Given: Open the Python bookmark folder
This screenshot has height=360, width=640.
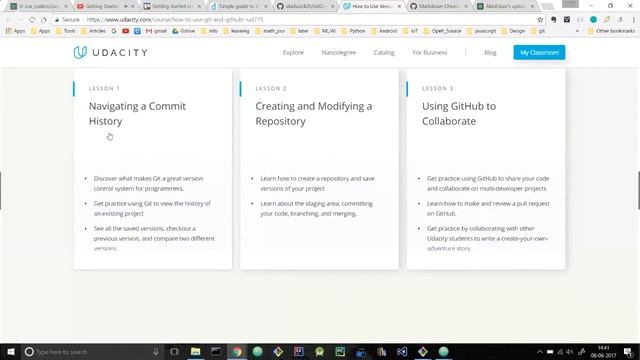Looking at the screenshot, I should (x=353, y=31).
